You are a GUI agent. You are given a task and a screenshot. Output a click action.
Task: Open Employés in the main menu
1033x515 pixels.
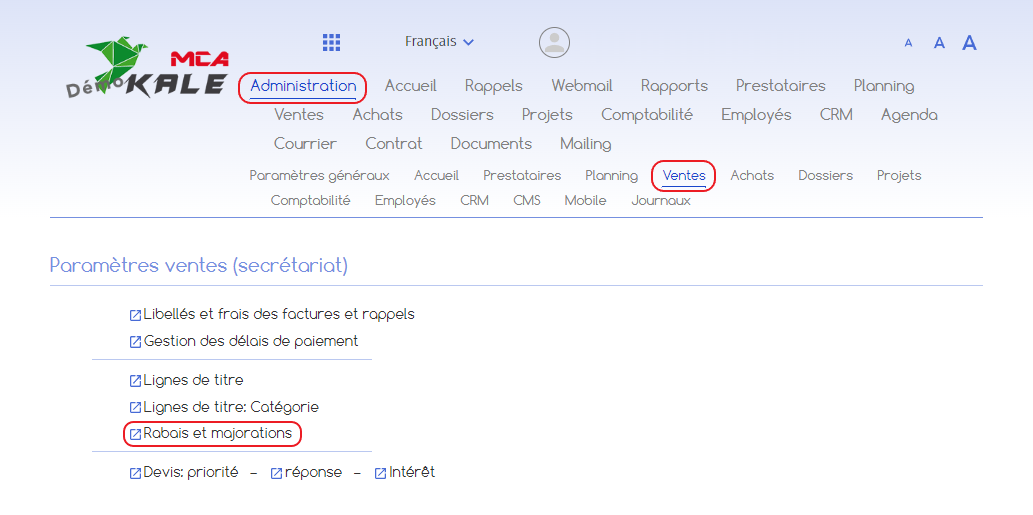756,115
